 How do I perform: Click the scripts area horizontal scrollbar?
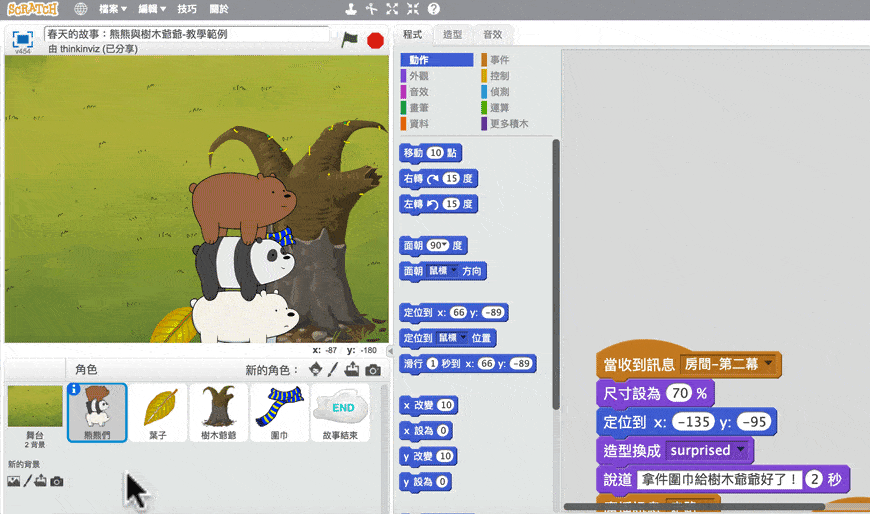[694, 506]
